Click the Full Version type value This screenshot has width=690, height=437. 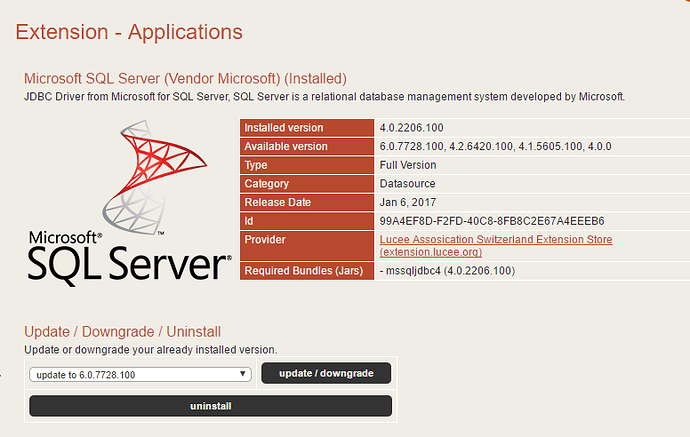pos(408,165)
